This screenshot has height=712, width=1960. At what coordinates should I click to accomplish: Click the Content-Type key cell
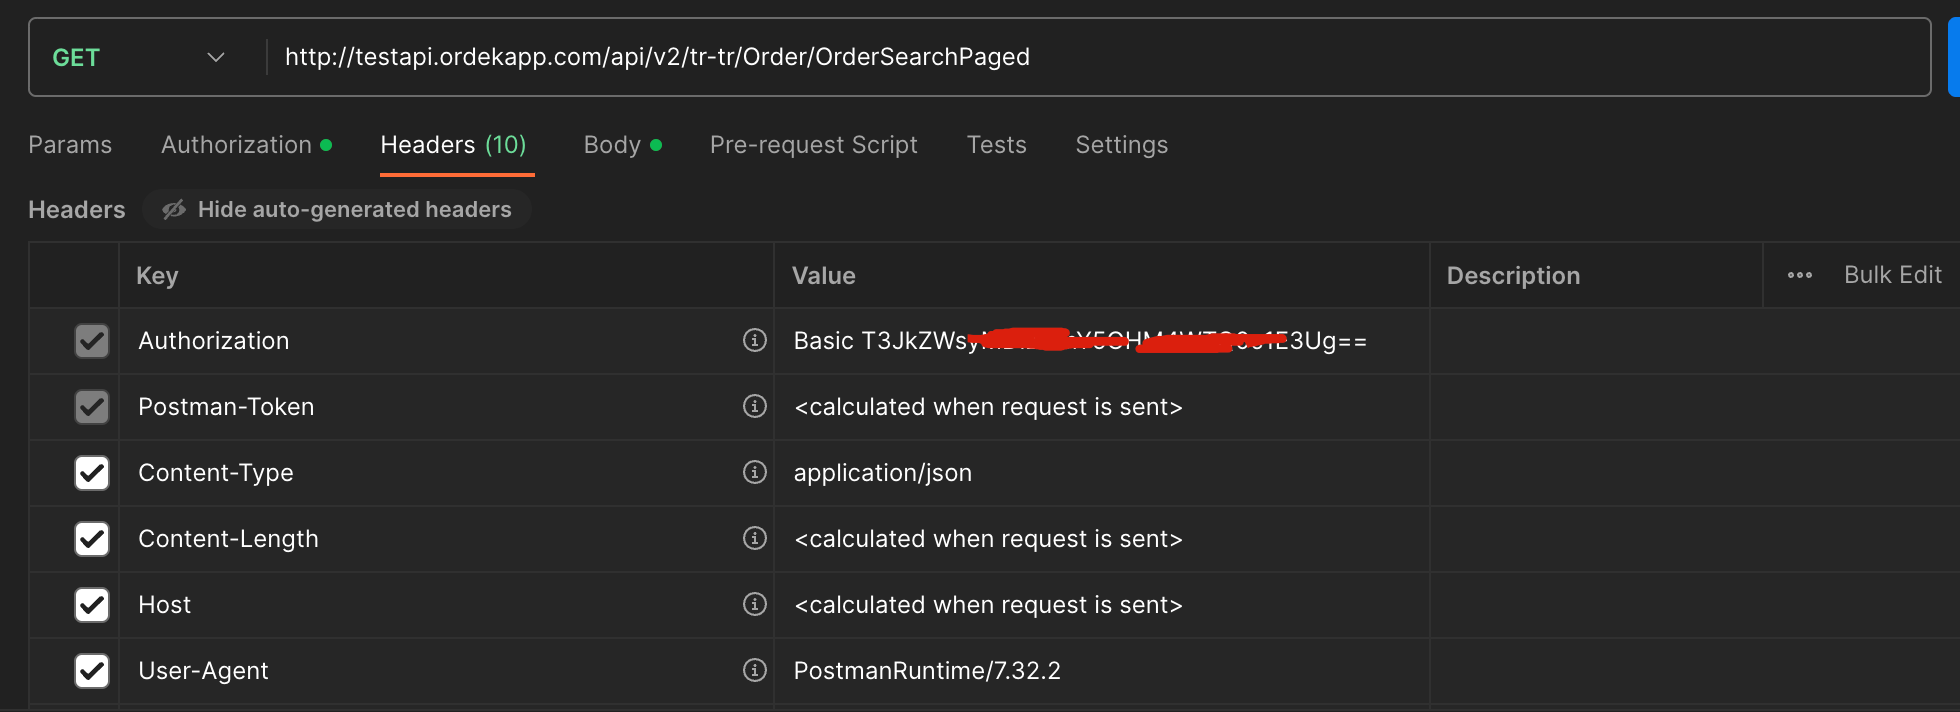coord(446,473)
